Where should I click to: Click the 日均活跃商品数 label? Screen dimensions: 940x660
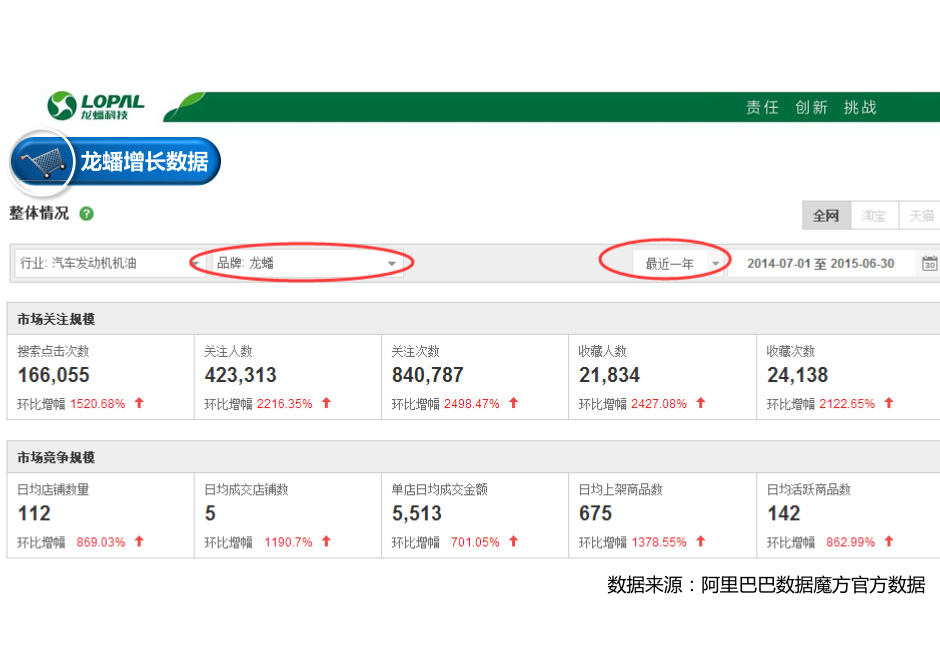point(809,490)
